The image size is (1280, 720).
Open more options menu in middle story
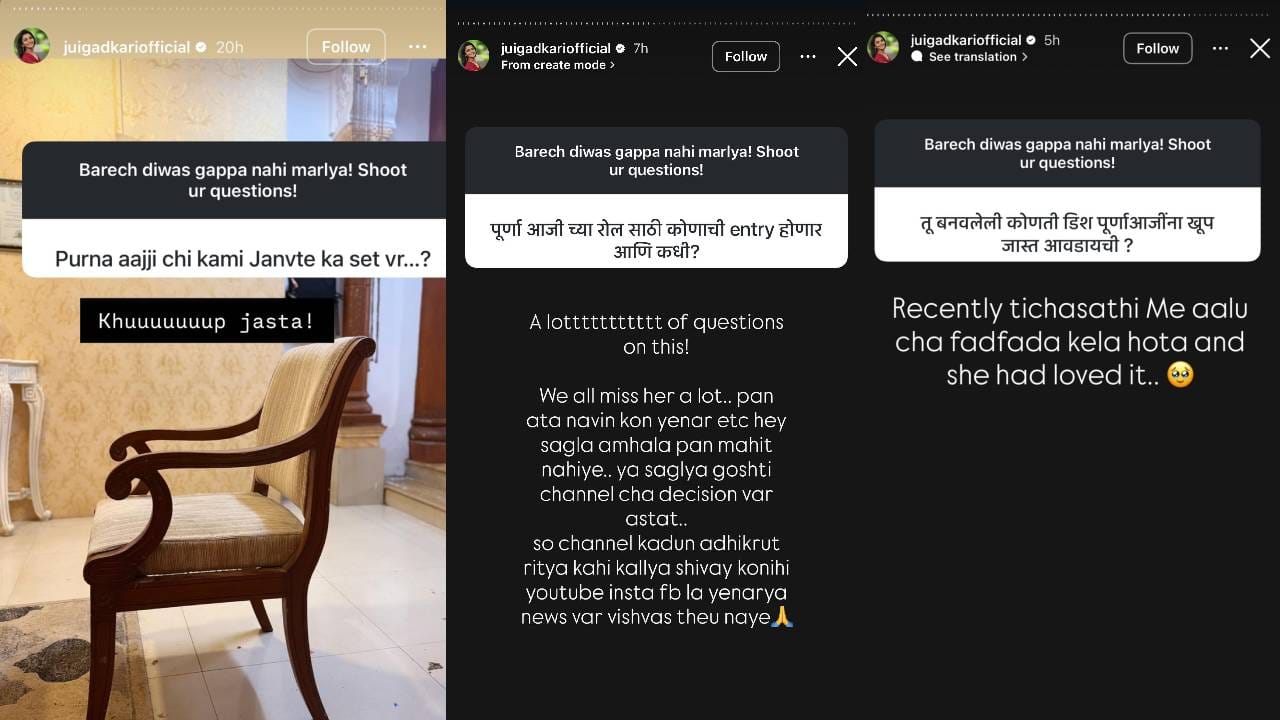tap(808, 57)
